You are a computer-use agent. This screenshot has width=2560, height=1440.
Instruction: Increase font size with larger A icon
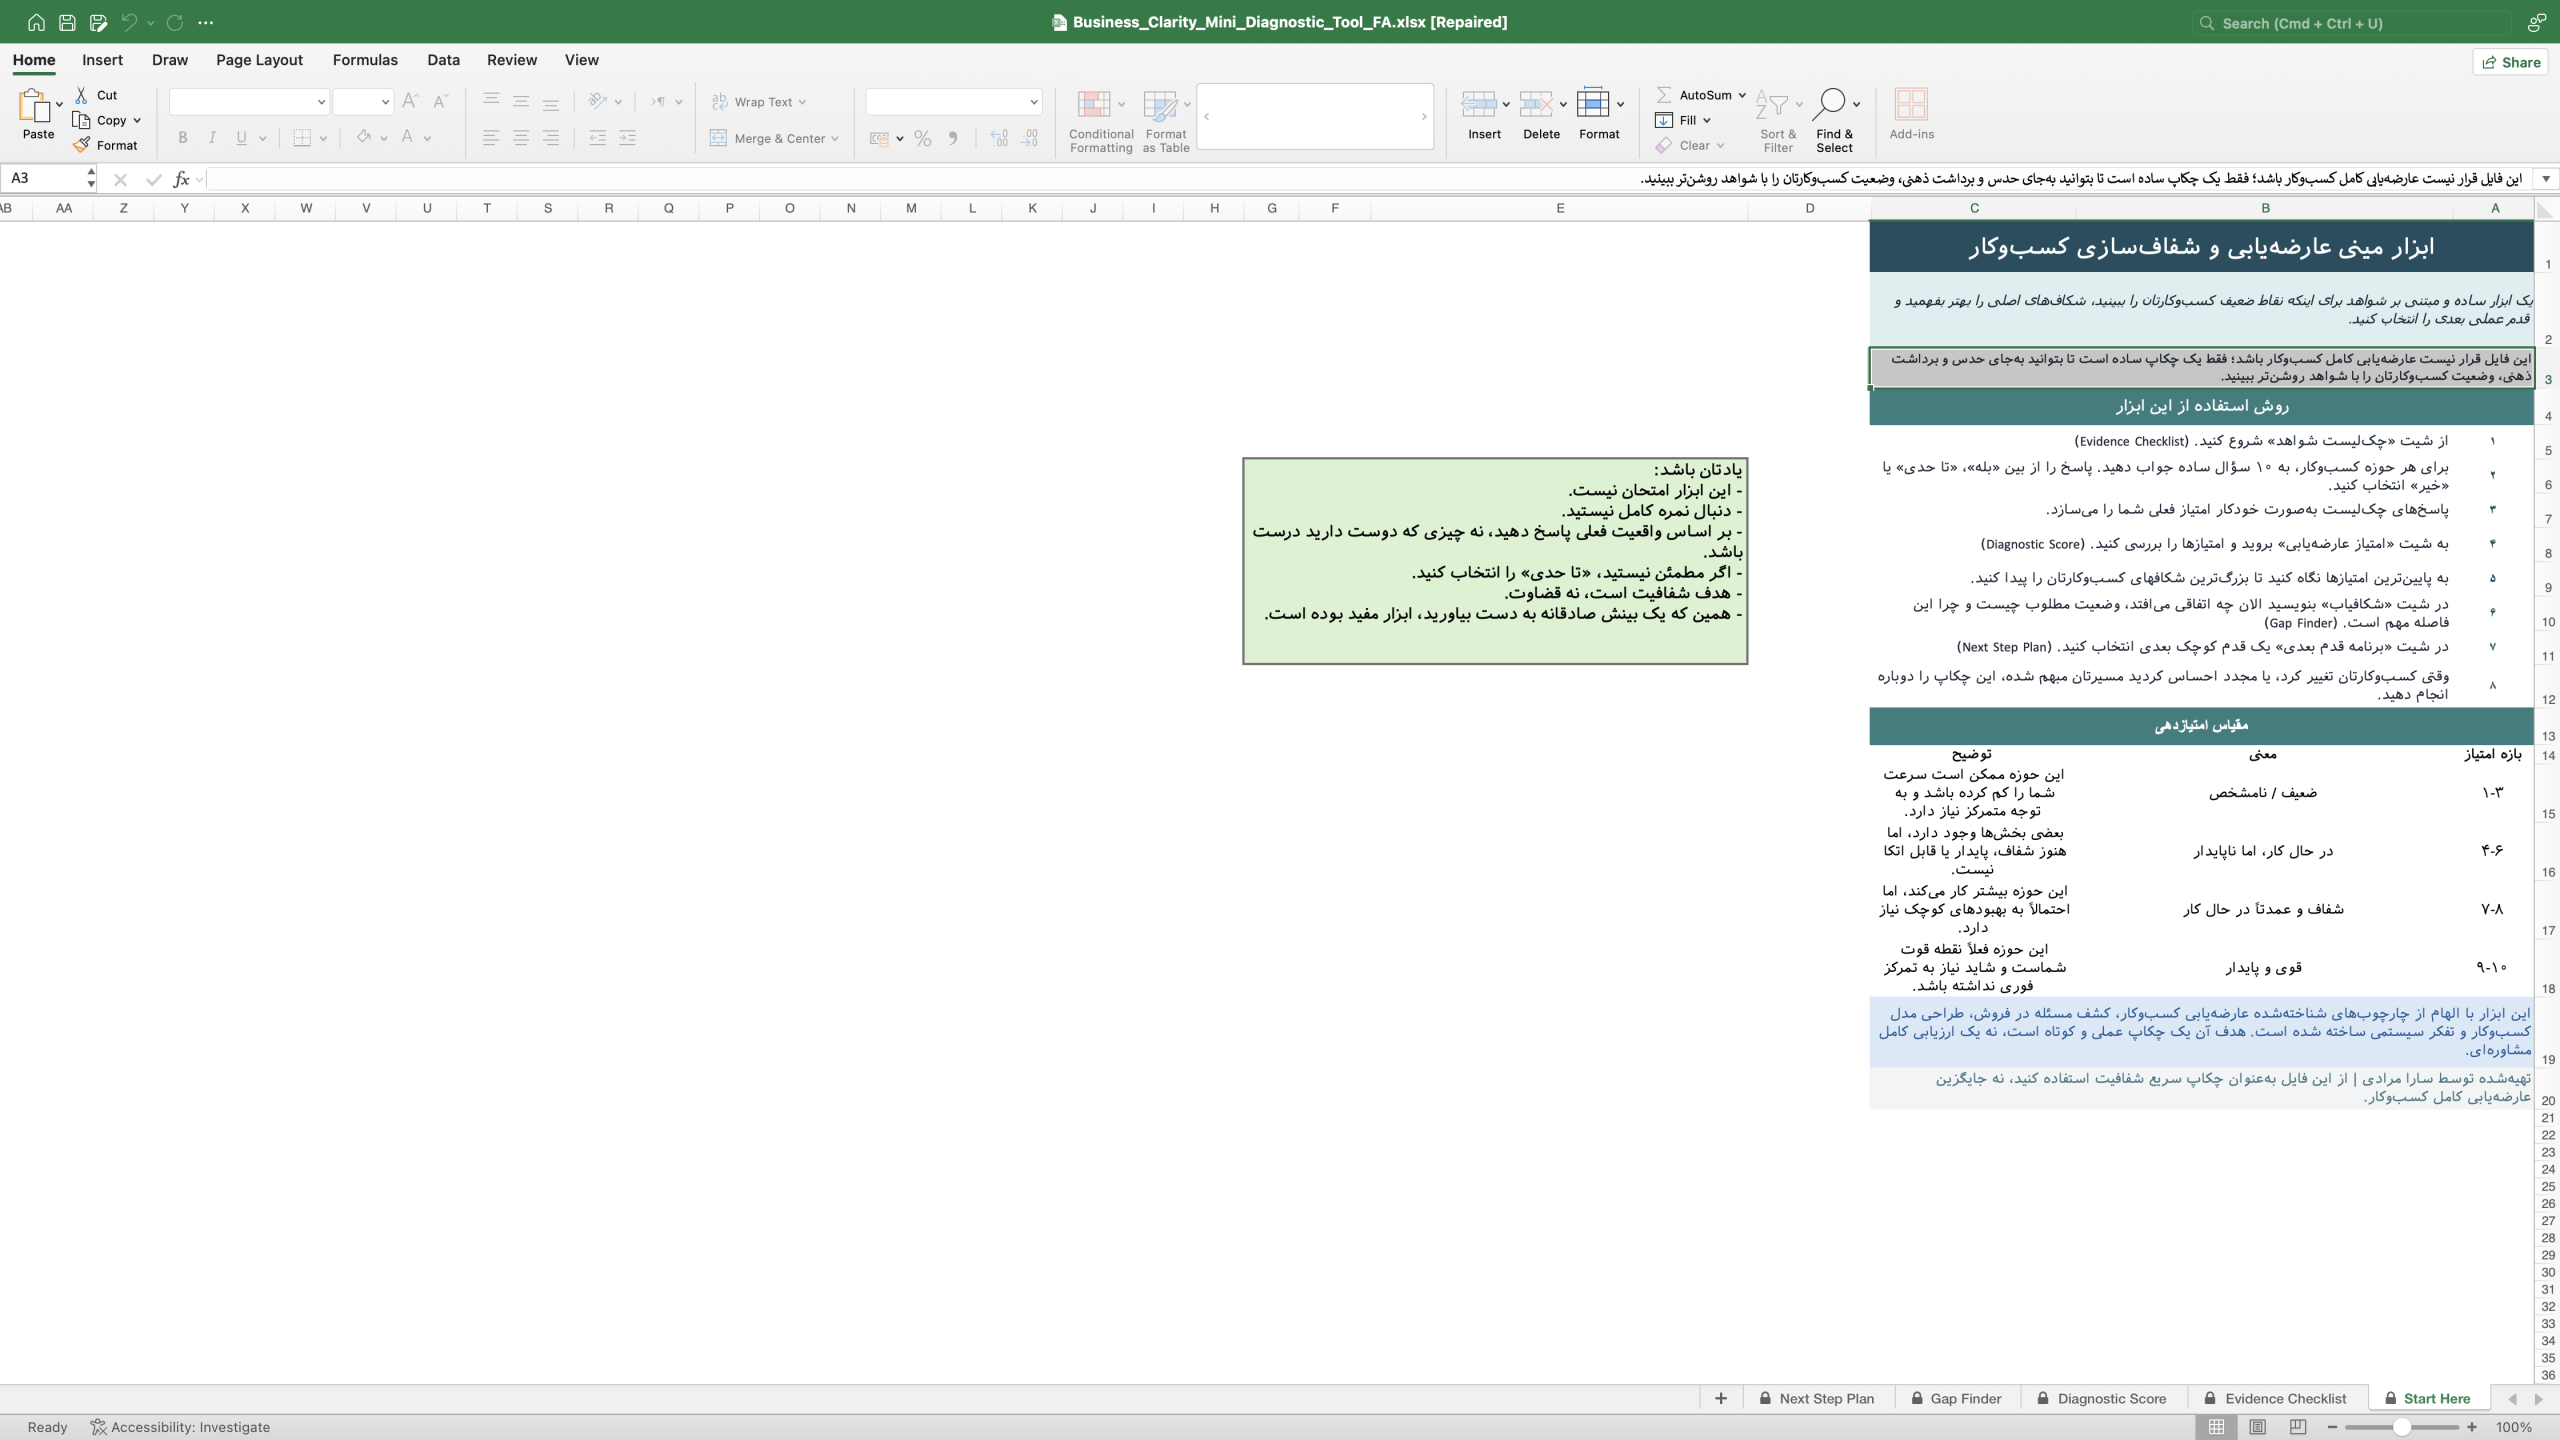coord(410,101)
